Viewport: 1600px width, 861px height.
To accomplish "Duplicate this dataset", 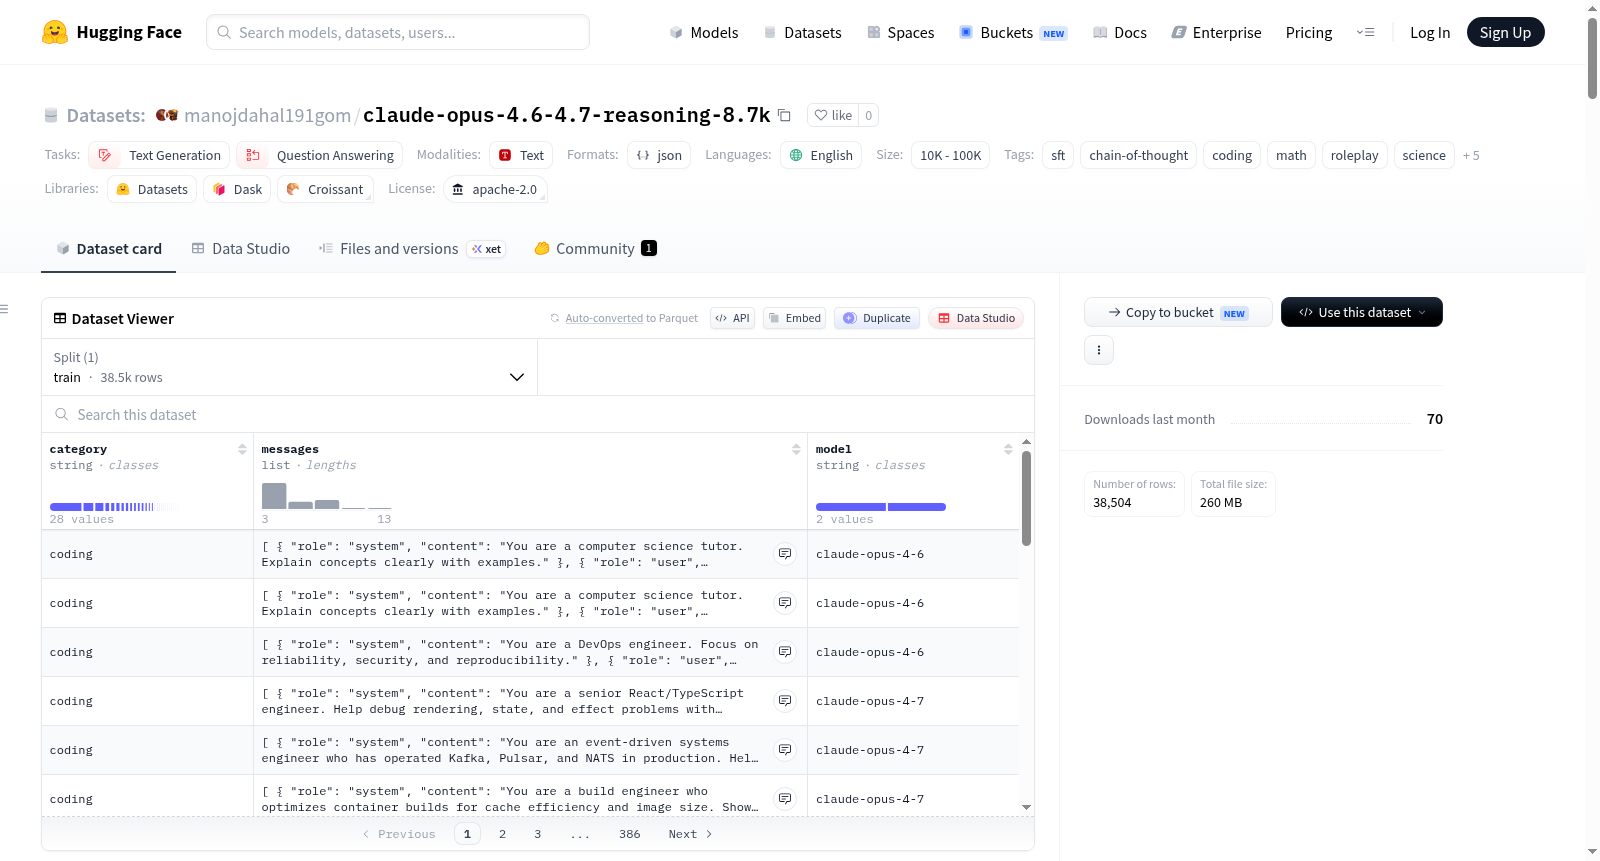I will [x=877, y=318].
